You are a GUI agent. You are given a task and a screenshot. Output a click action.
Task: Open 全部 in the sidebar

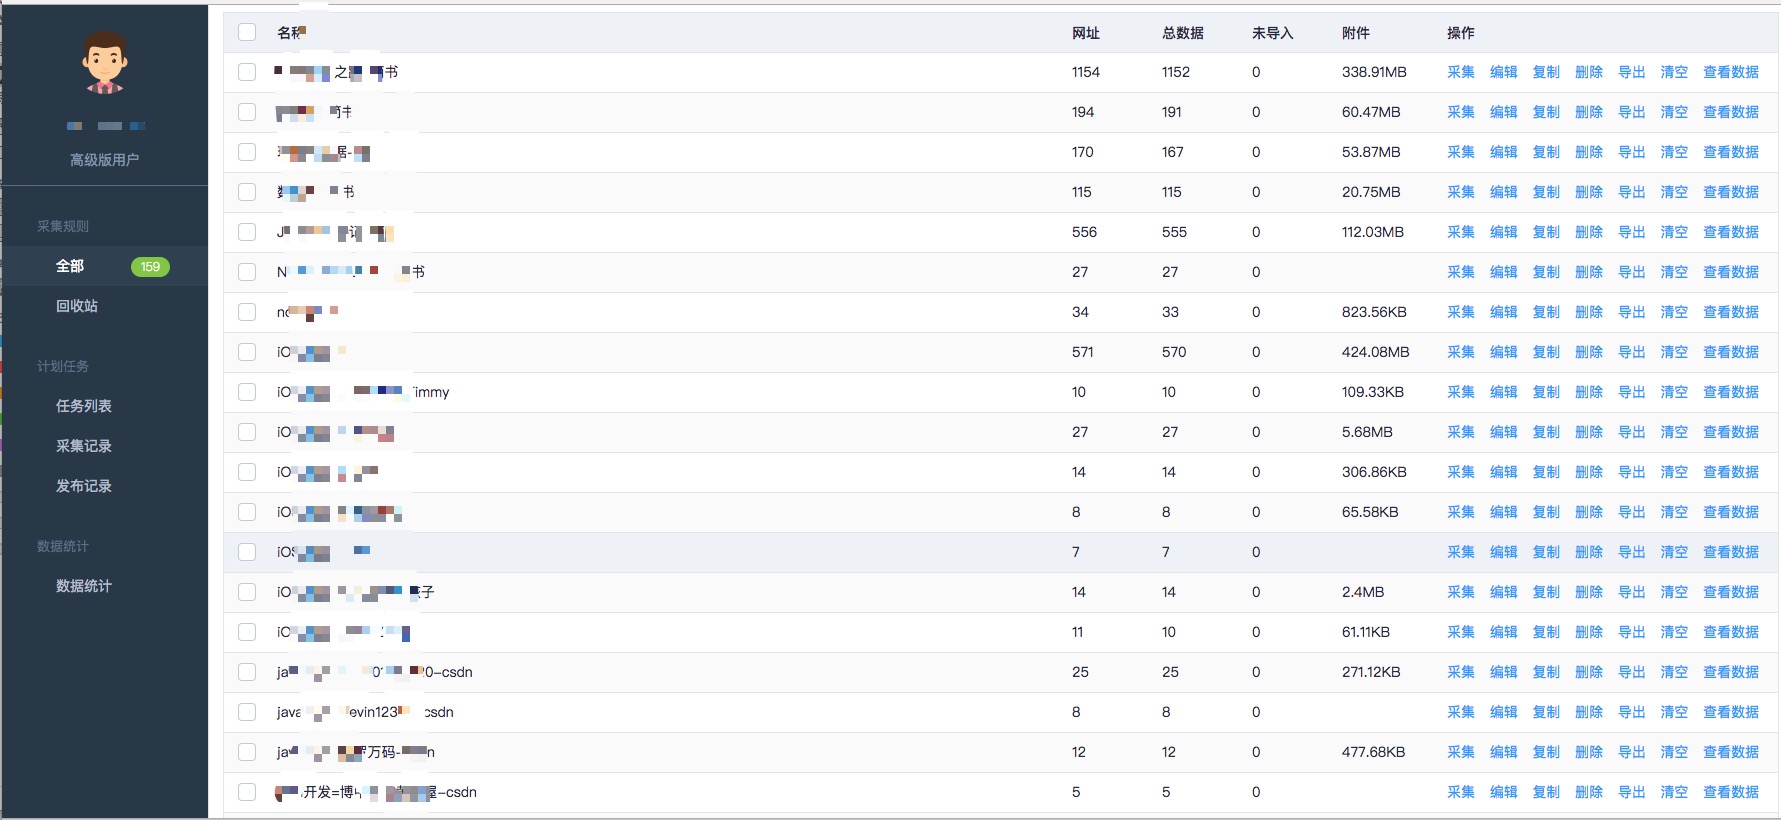pos(70,266)
